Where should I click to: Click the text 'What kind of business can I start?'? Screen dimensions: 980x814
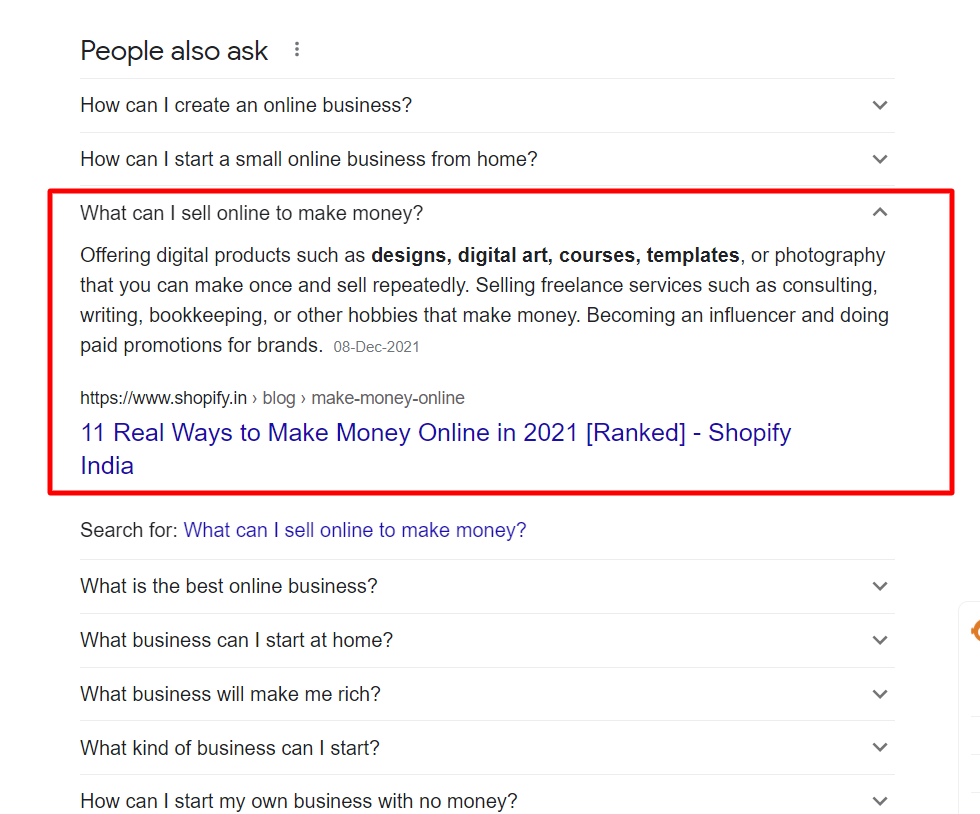[x=230, y=748]
